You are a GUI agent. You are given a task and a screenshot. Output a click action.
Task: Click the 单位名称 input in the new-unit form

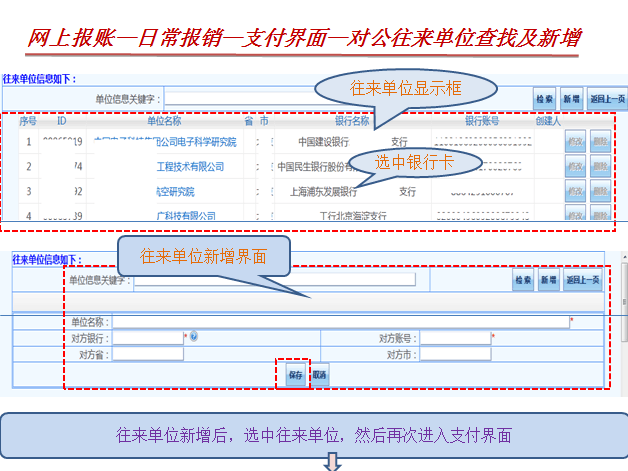click(x=340, y=322)
